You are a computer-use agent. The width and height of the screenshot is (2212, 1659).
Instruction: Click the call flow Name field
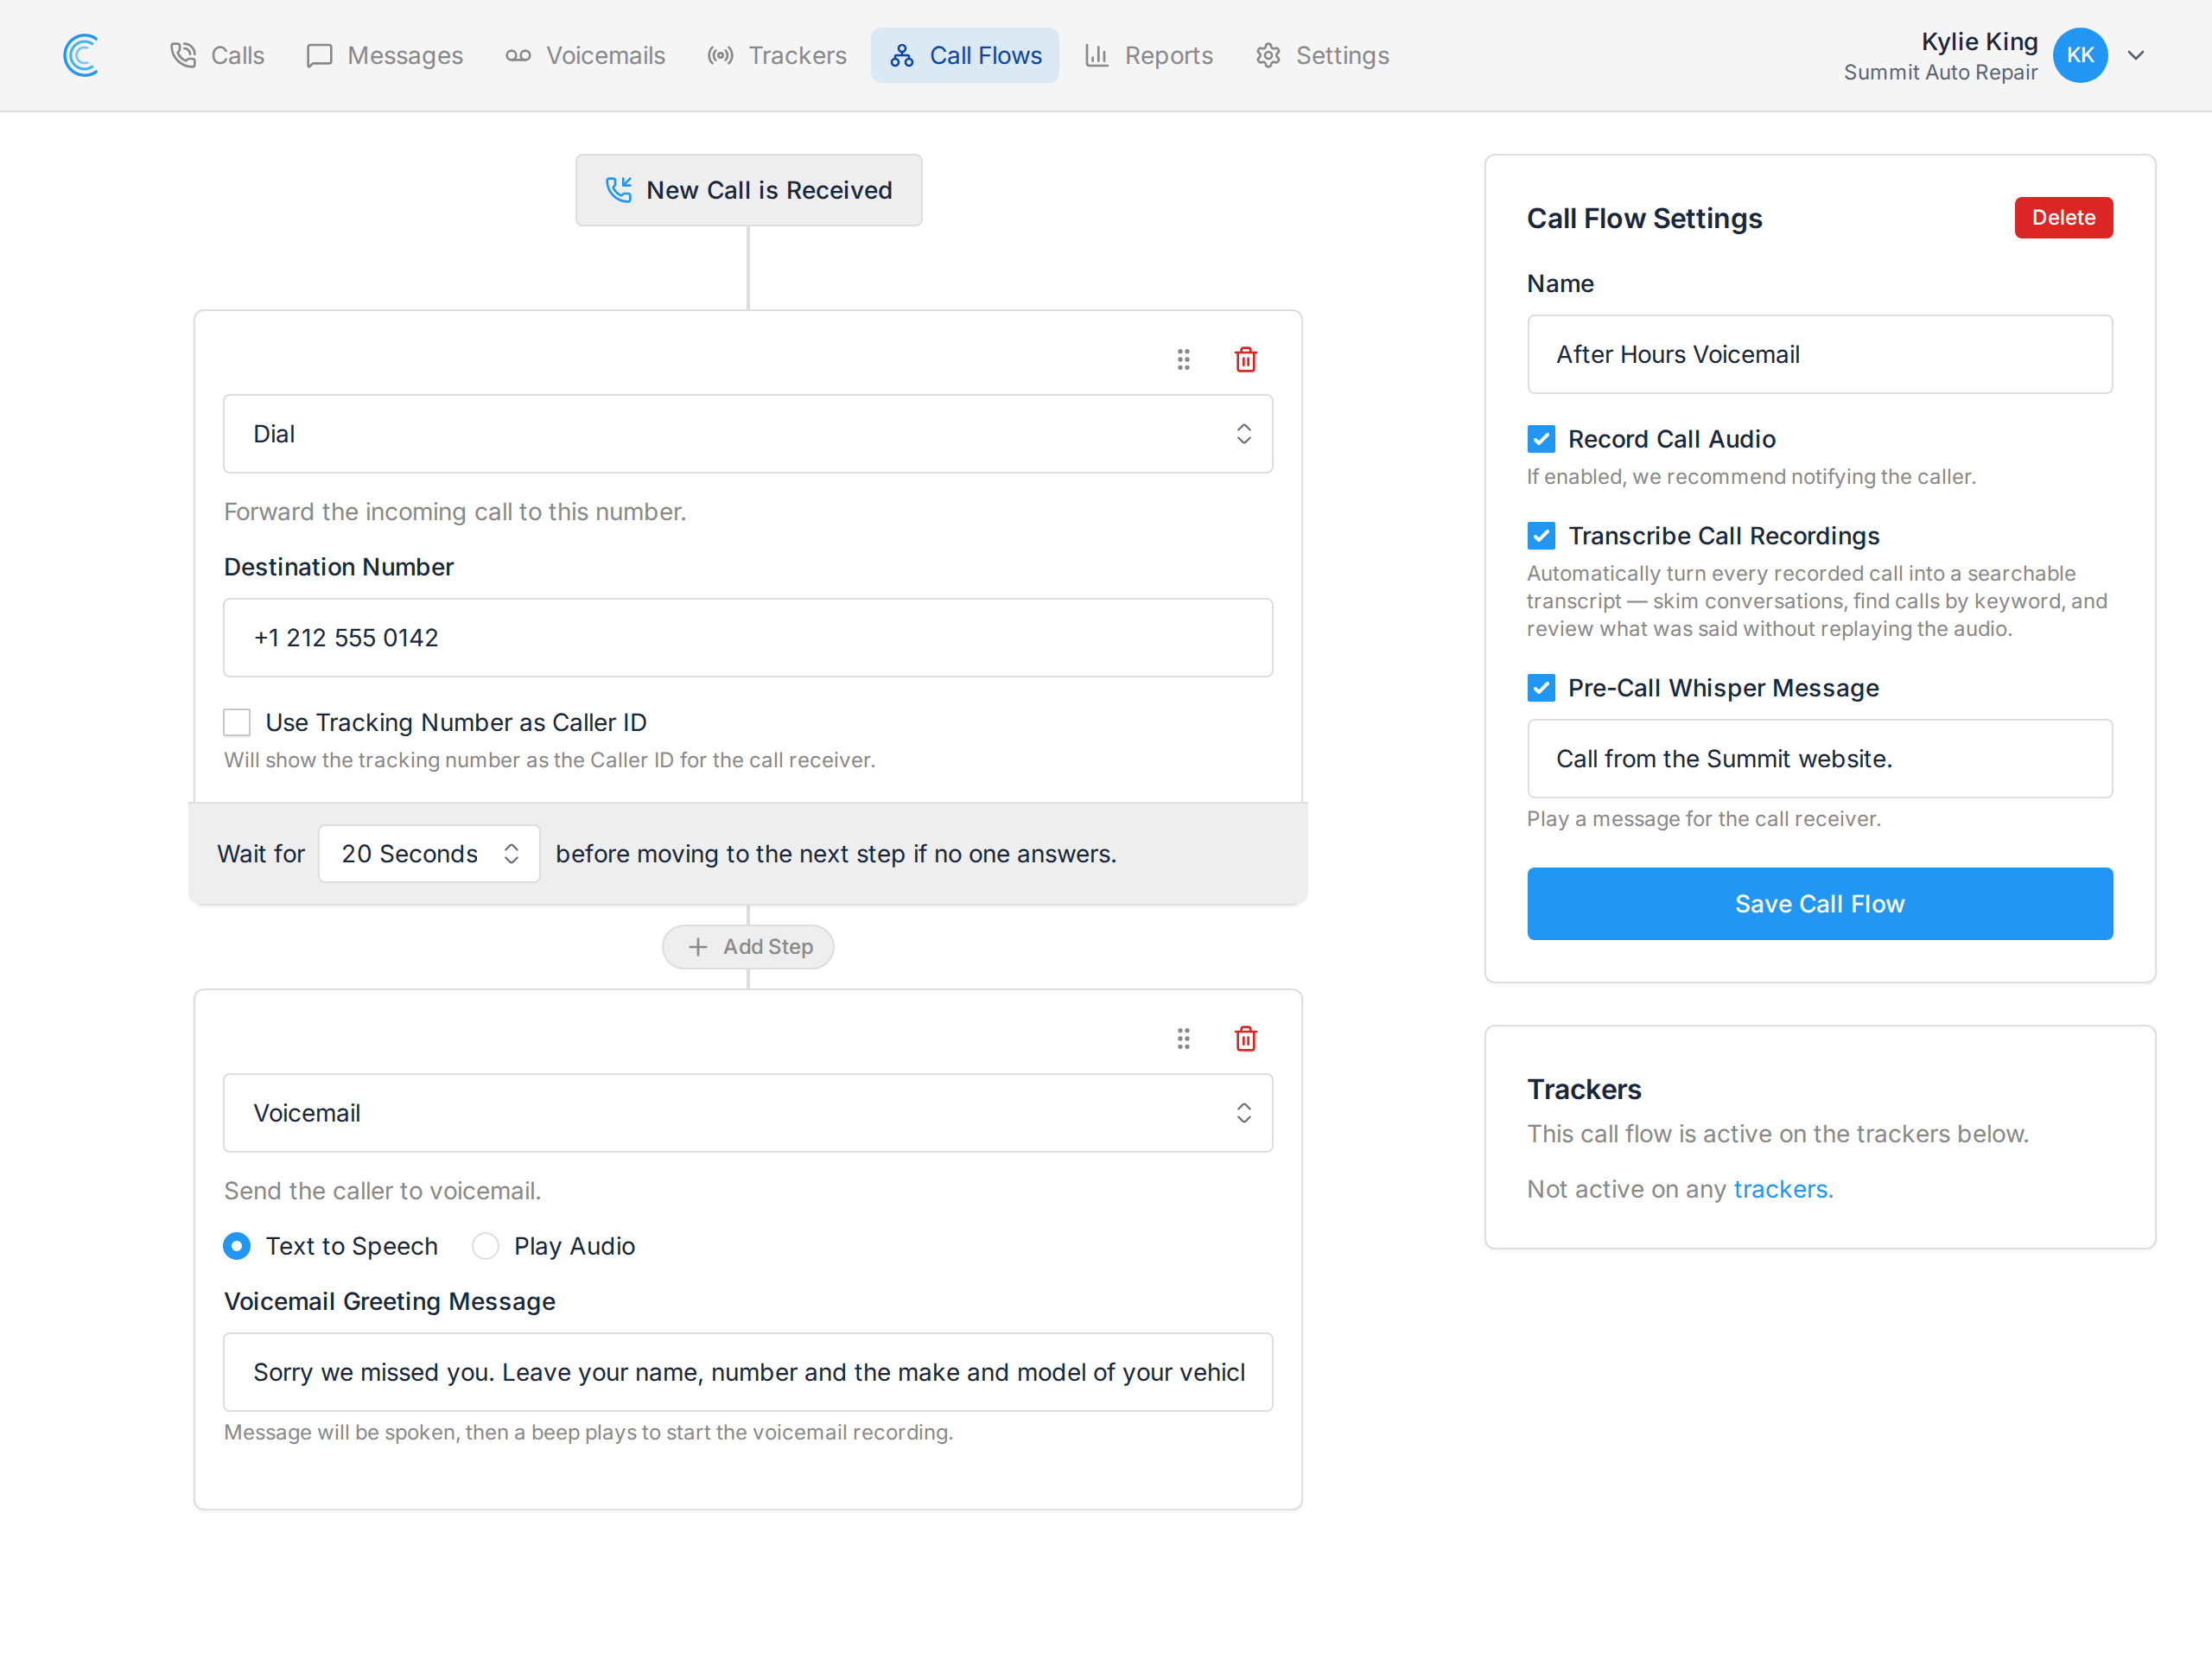click(1819, 355)
